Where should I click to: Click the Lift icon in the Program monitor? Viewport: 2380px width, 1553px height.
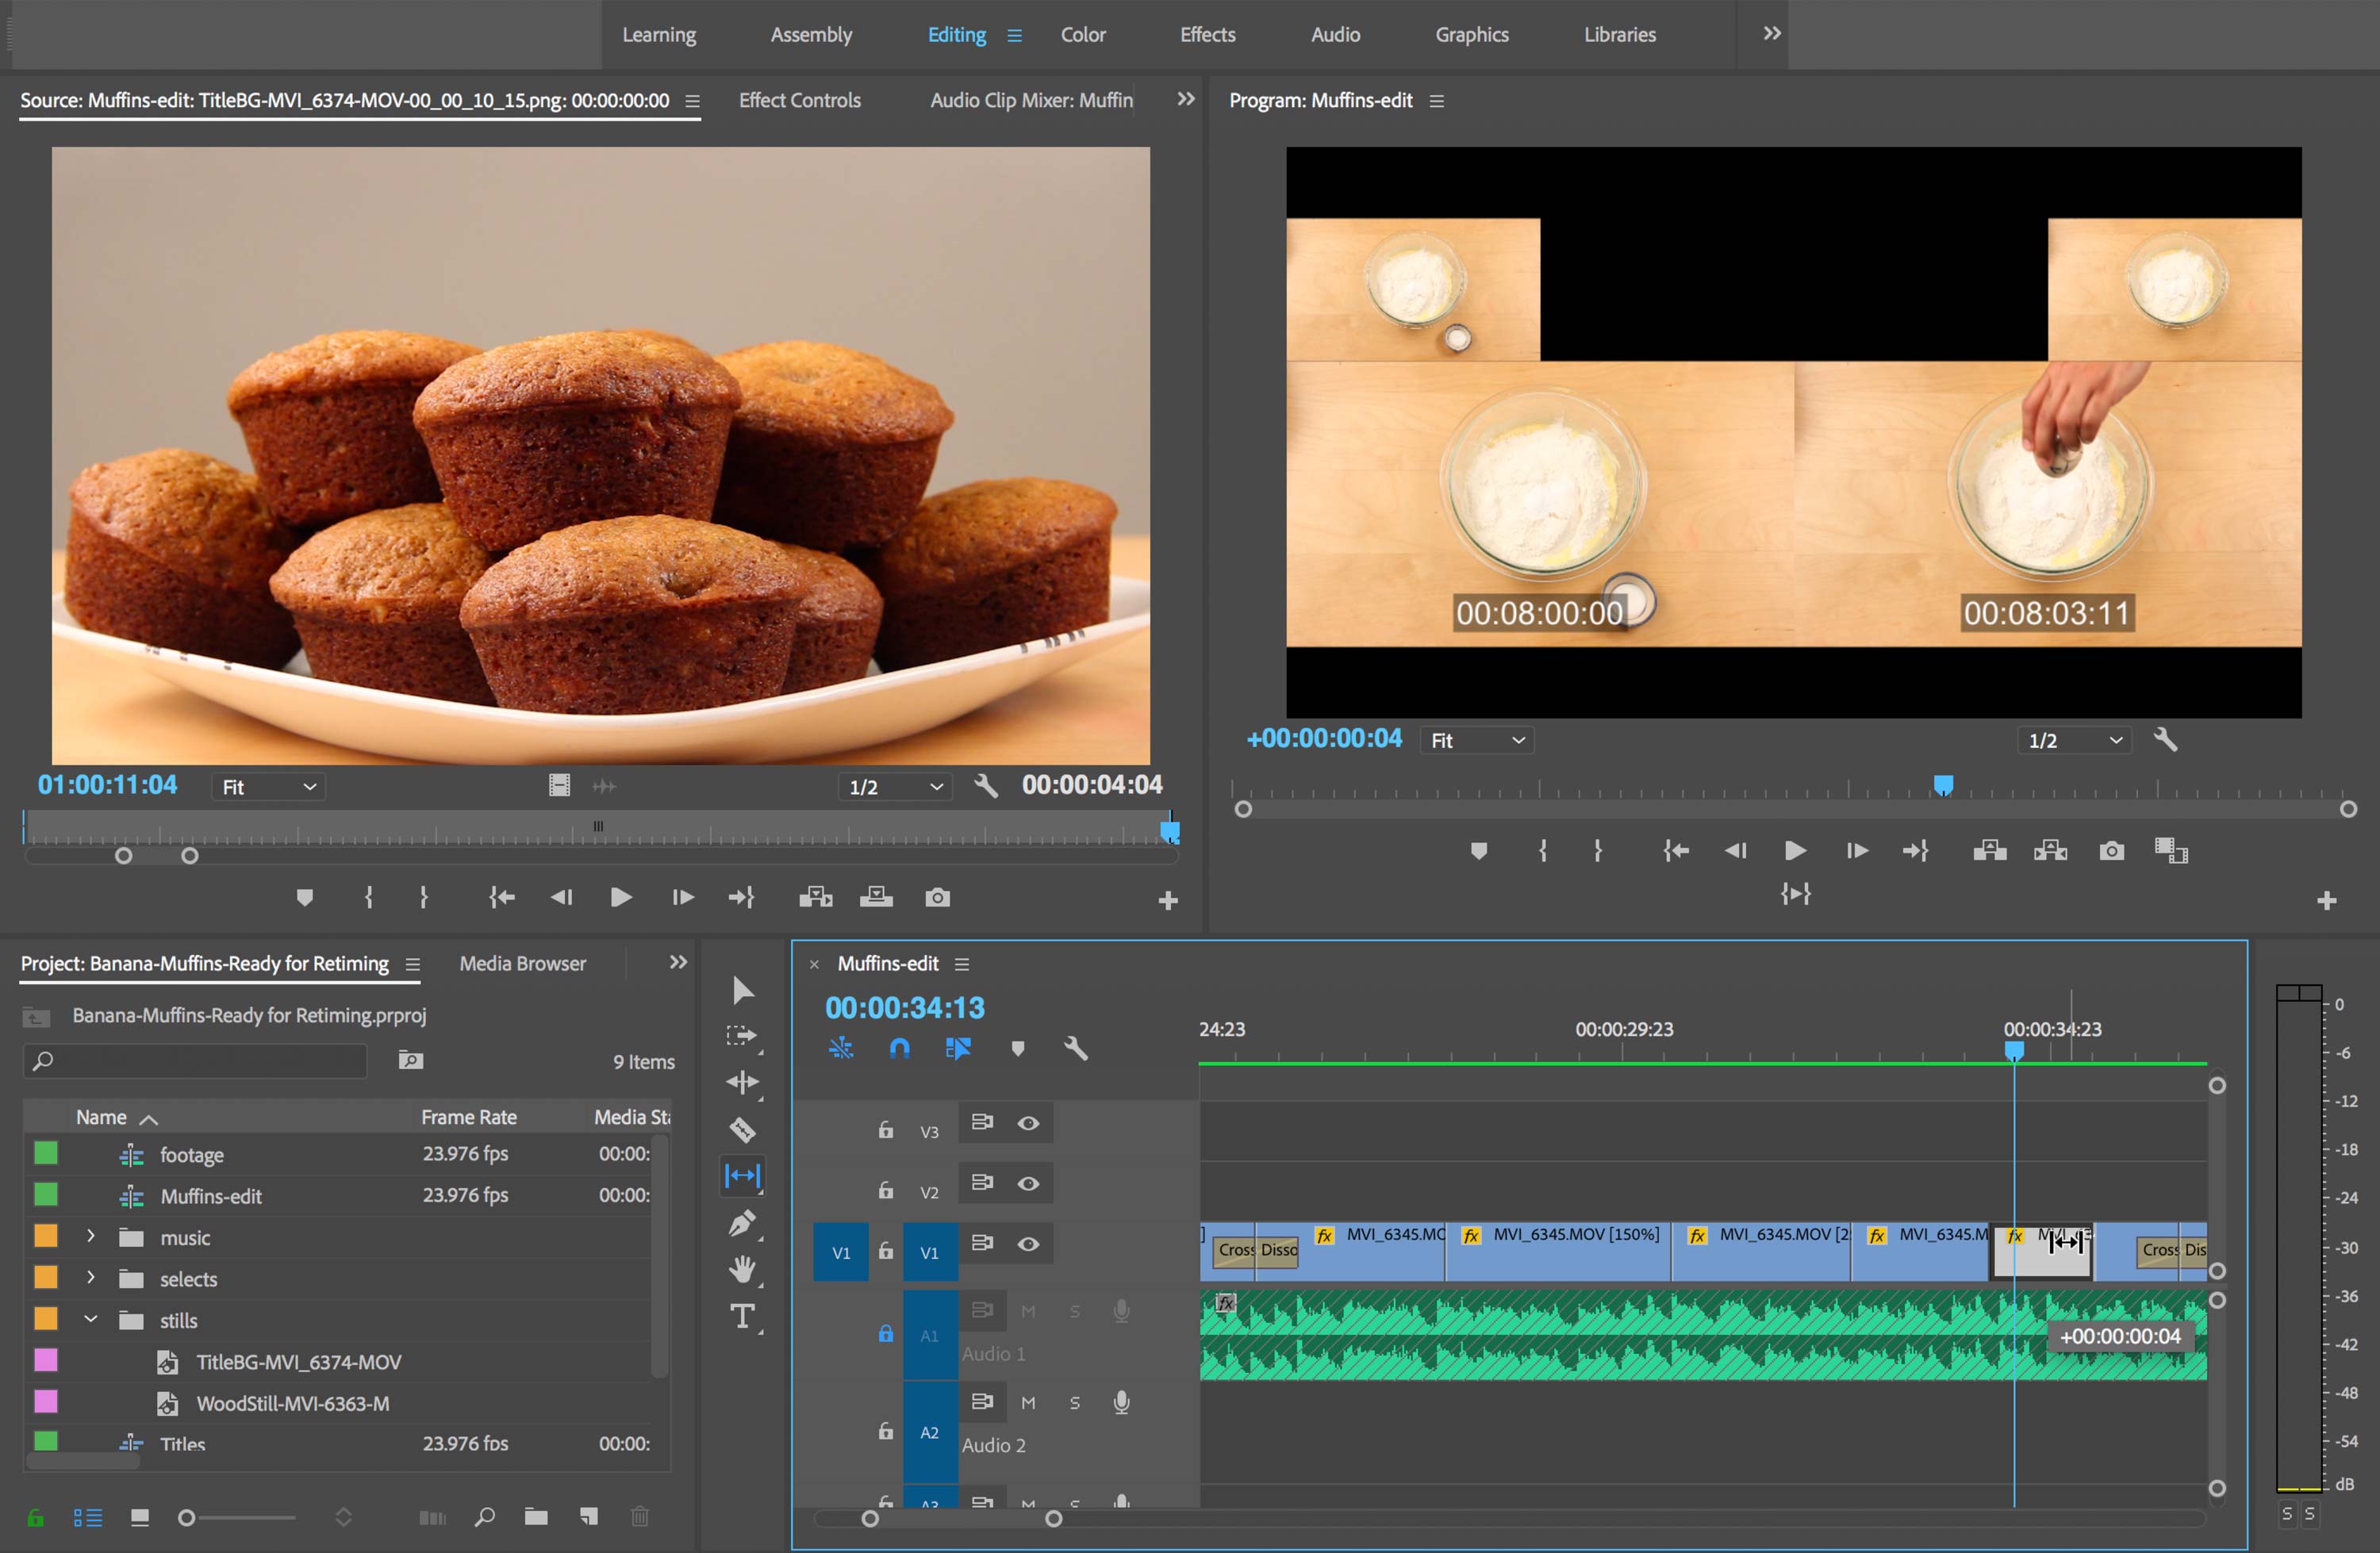pos(1990,850)
